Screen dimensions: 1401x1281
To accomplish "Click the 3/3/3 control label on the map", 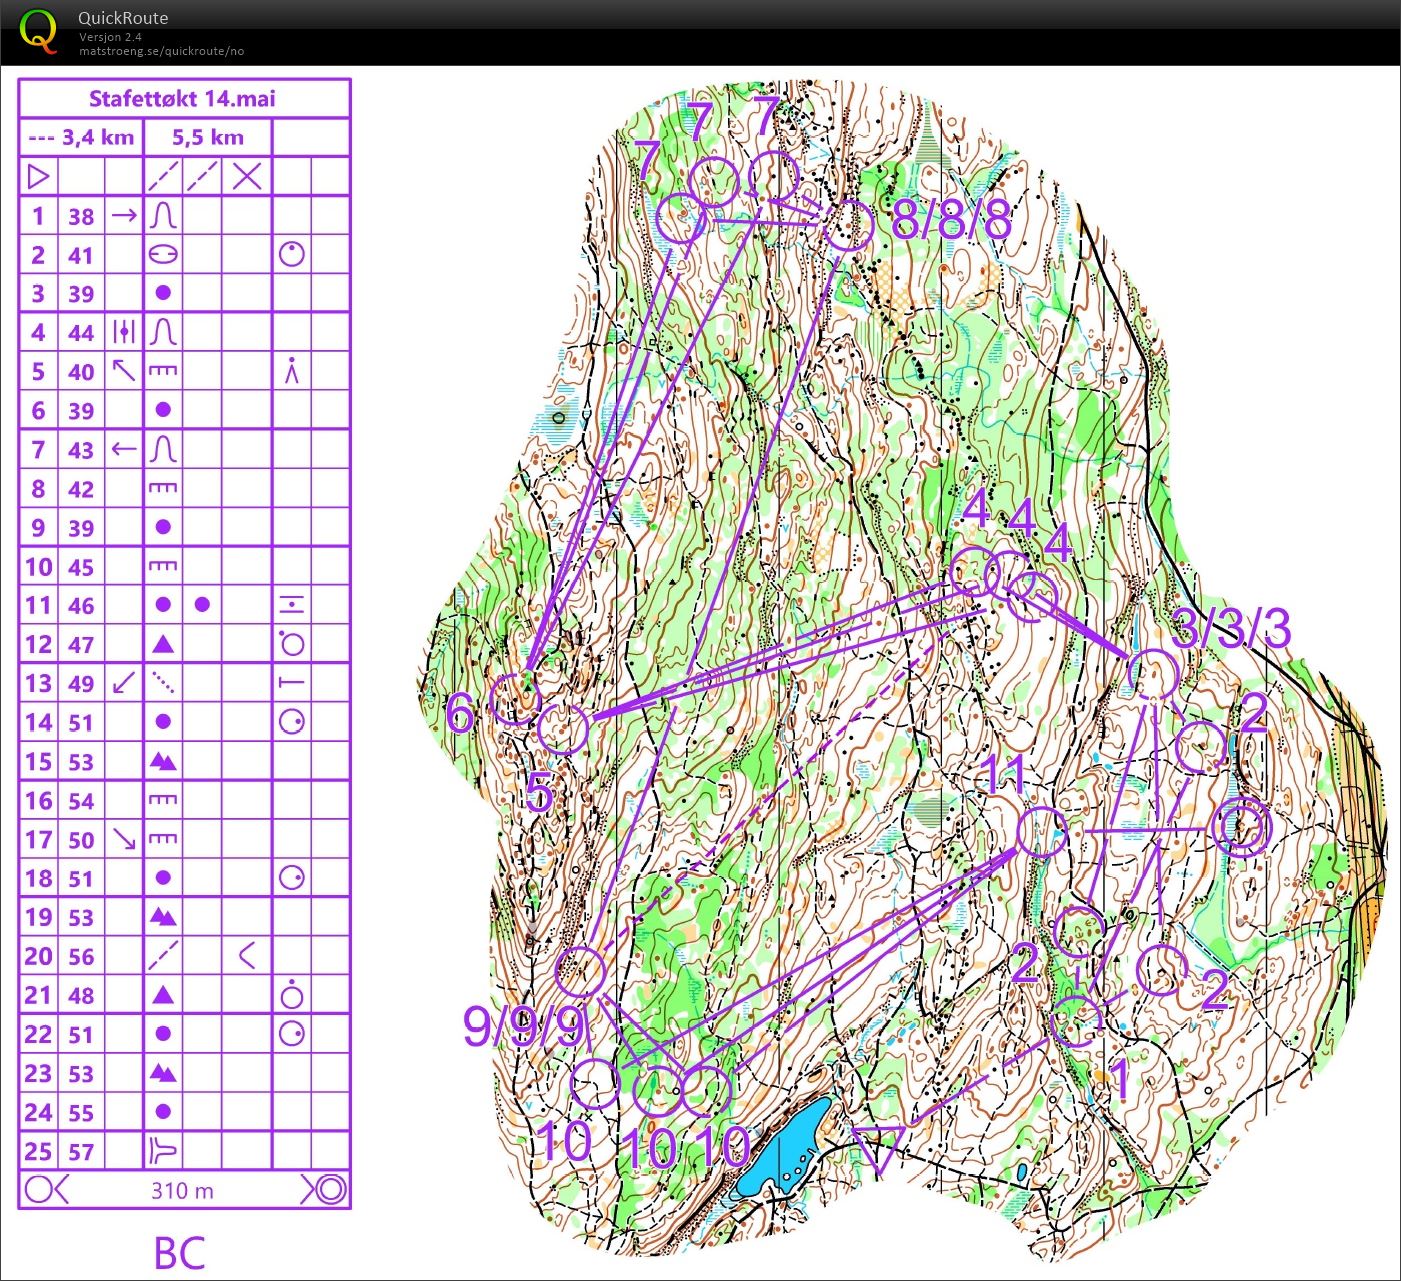I will [x=1231, y=628].
